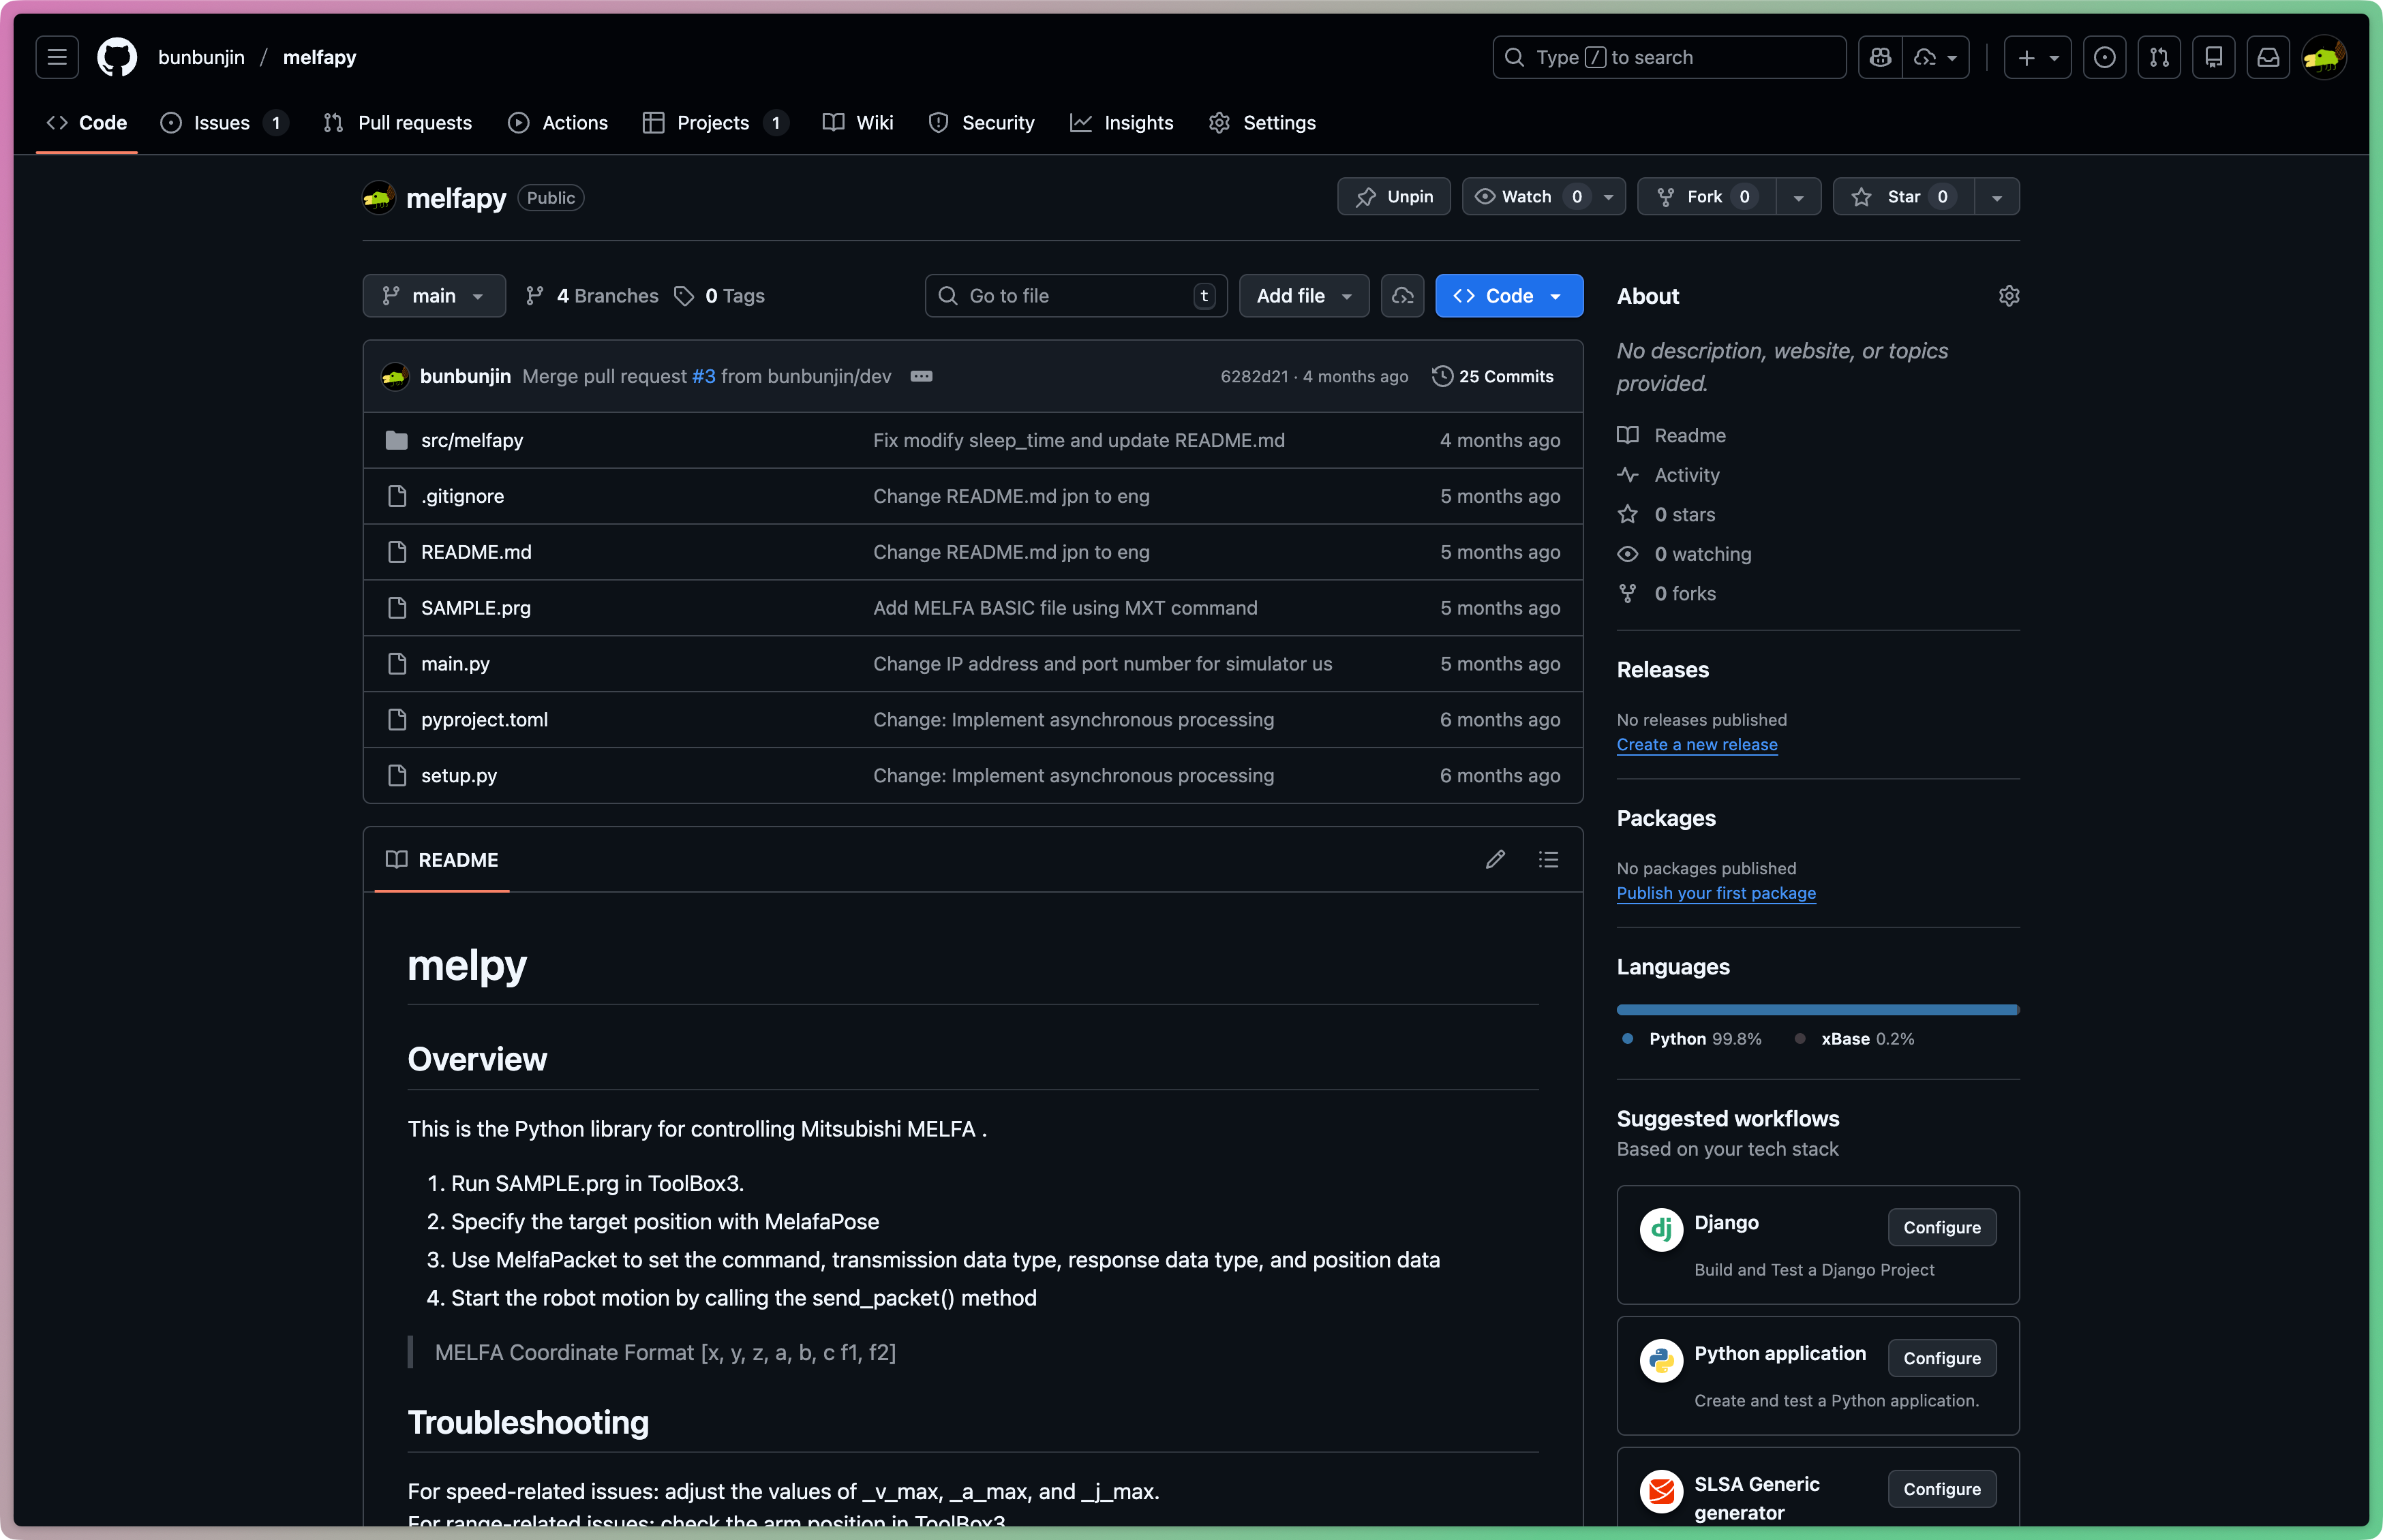Click the SLSA Generic generator logo
2383x1540 pixels.
(1661, 1491)
